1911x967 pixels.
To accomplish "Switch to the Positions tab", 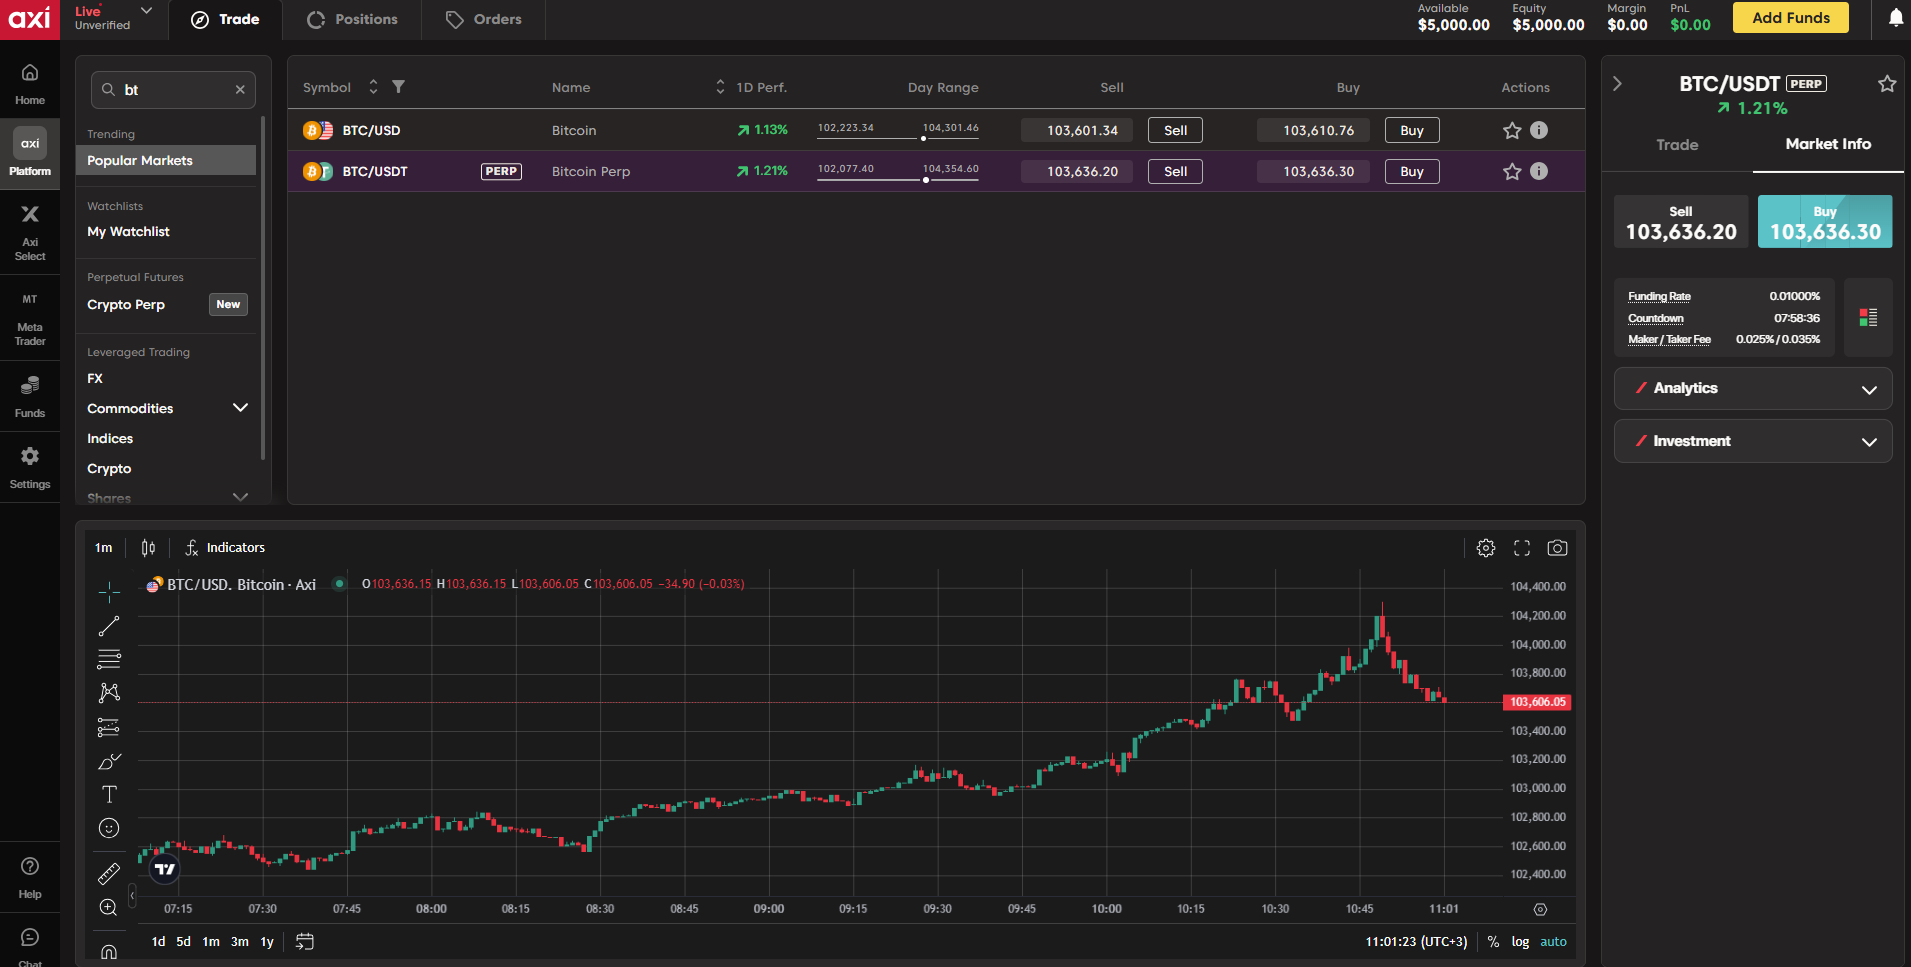I will point(352,19).
